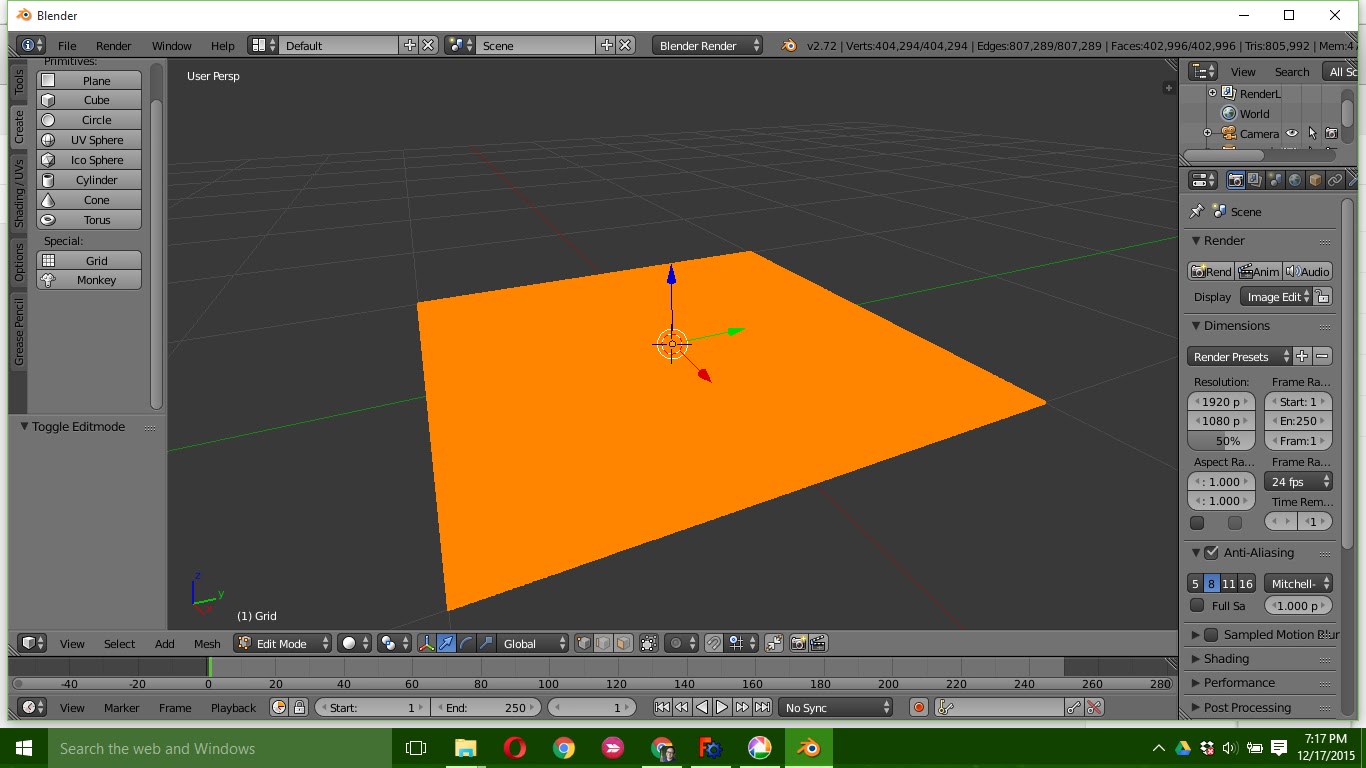Toggle Full Sampling checkbox
Image resolution: width=1366 pixels, height=768 pixels.
click(x=1197, y=605)
